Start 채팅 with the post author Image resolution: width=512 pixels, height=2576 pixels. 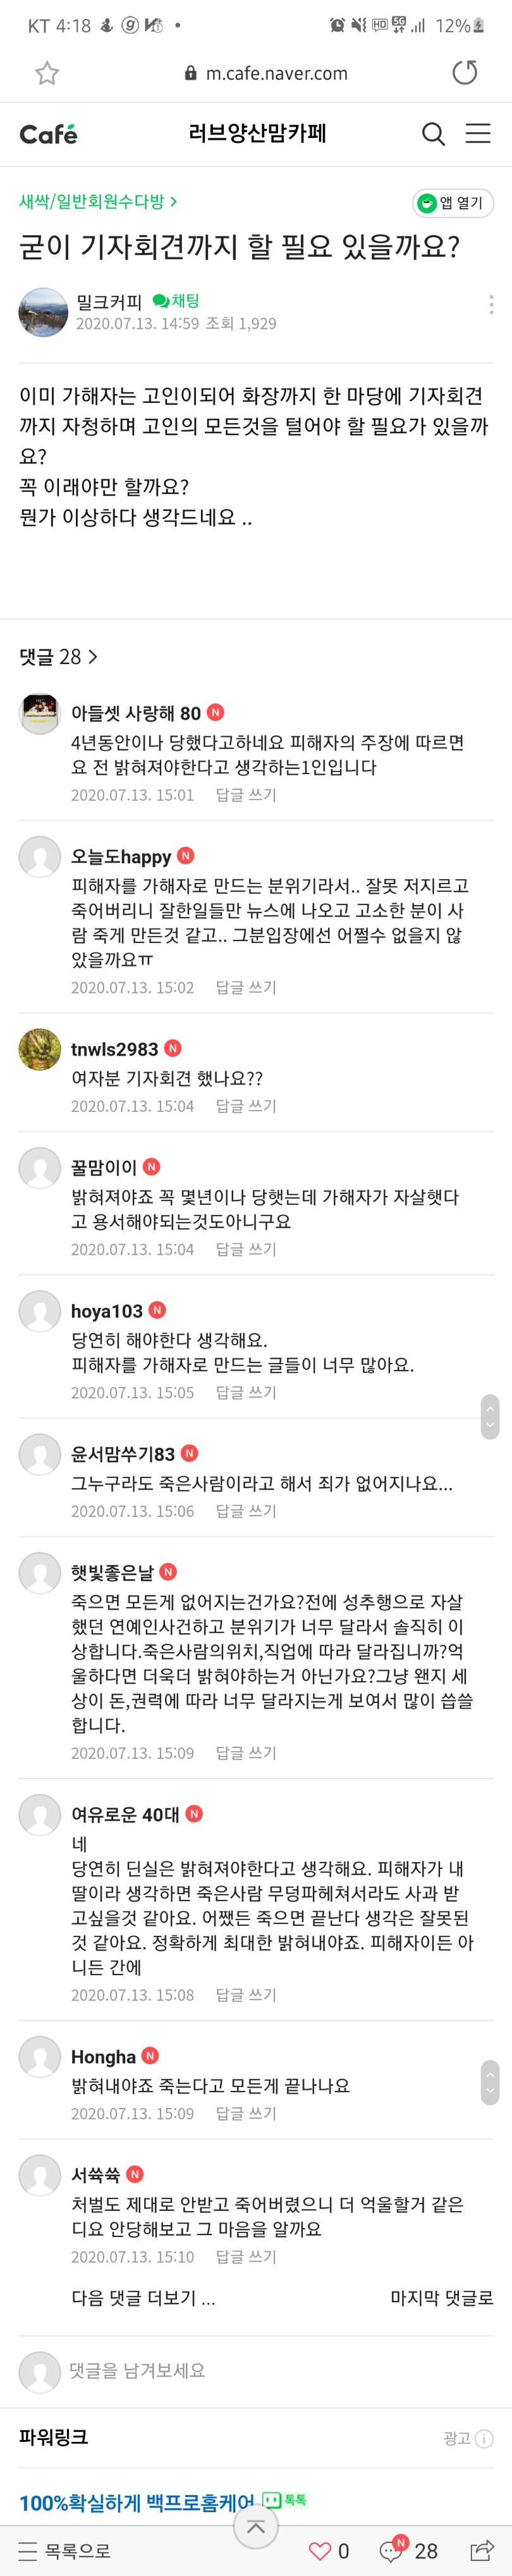(176, 301)
